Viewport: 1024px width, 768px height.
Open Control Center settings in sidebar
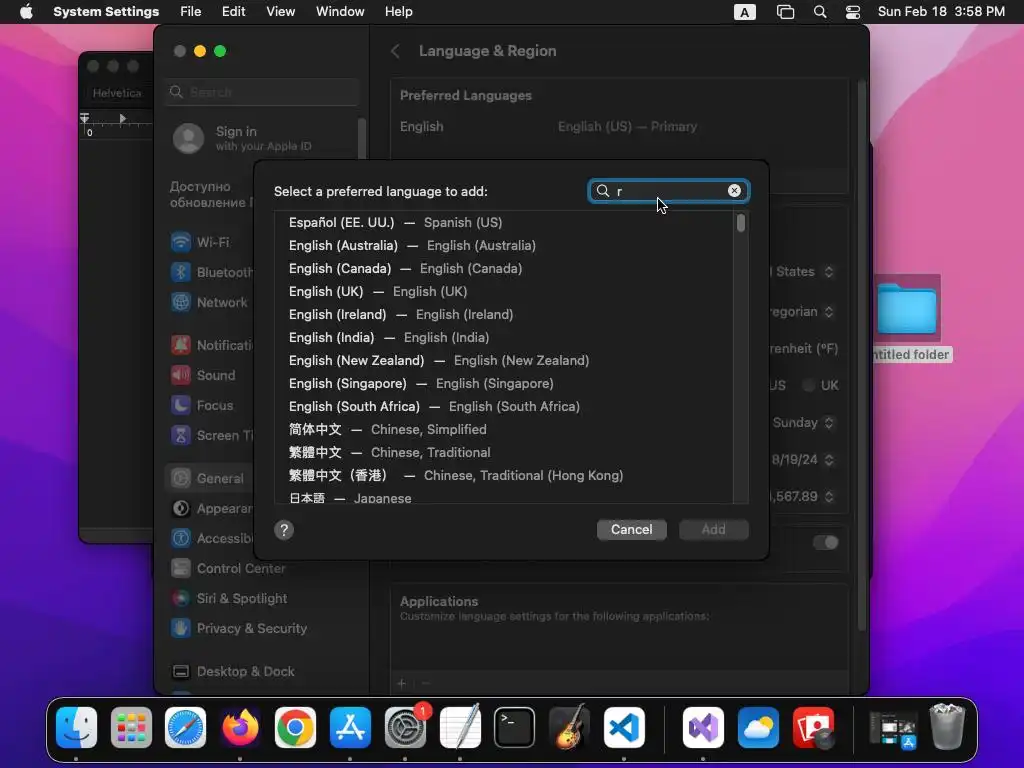(229, 569)
